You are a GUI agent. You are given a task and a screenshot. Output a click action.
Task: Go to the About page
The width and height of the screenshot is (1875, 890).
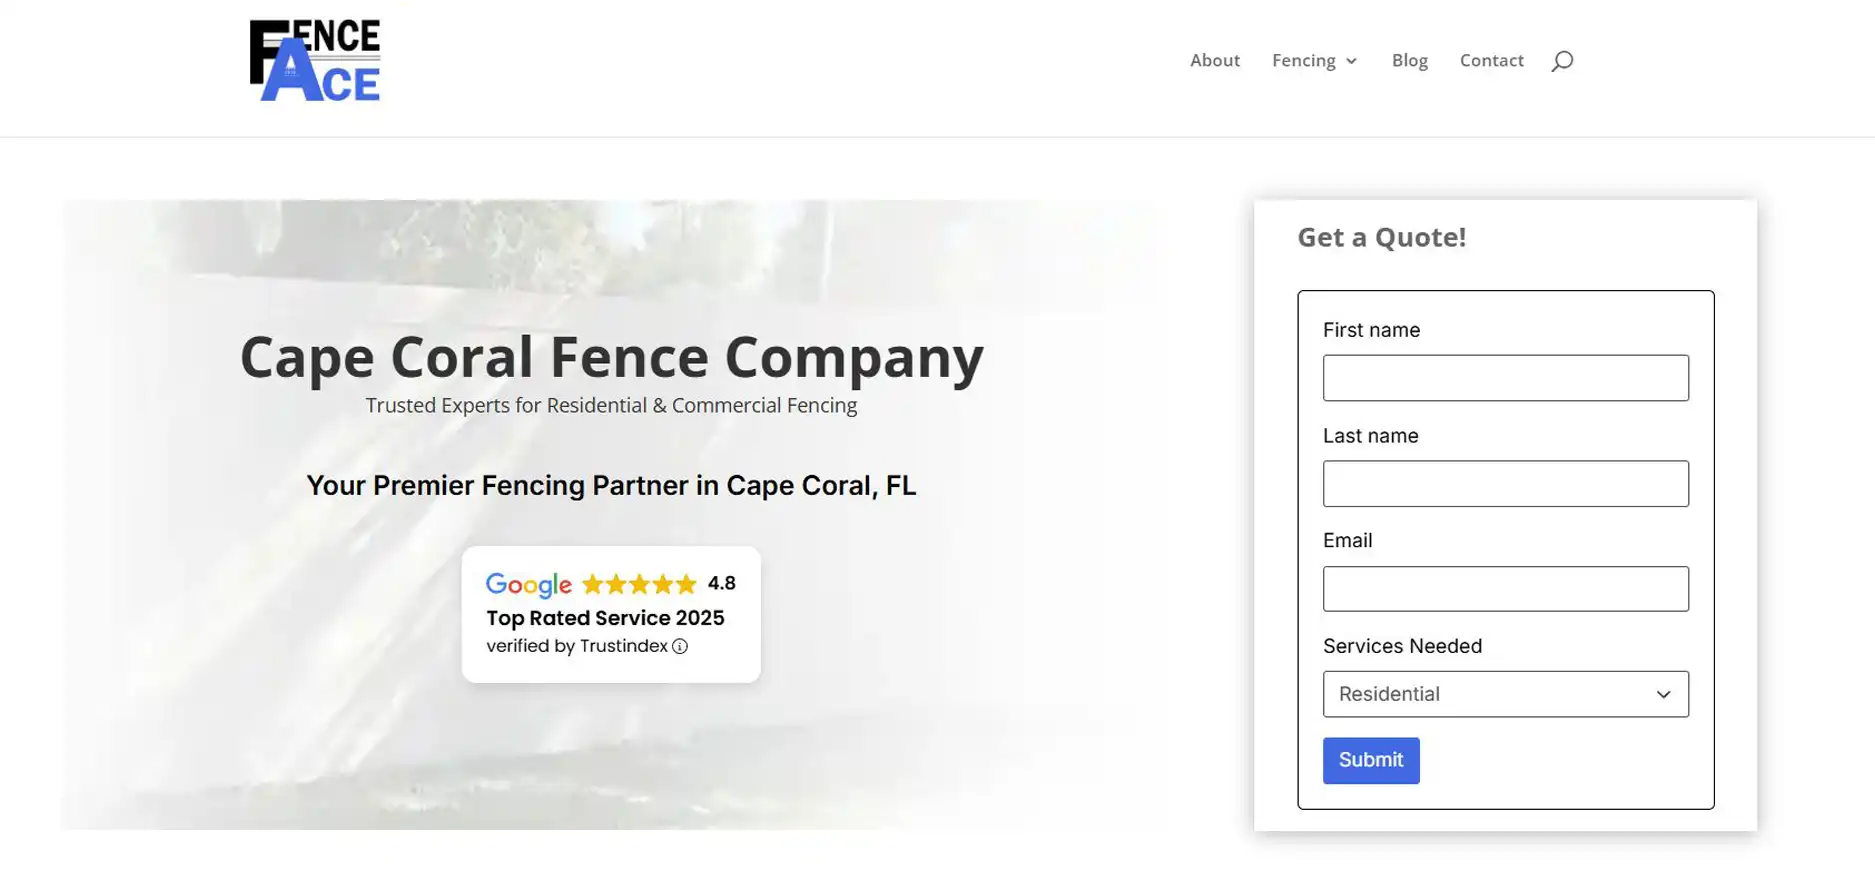coord(1214,61)
